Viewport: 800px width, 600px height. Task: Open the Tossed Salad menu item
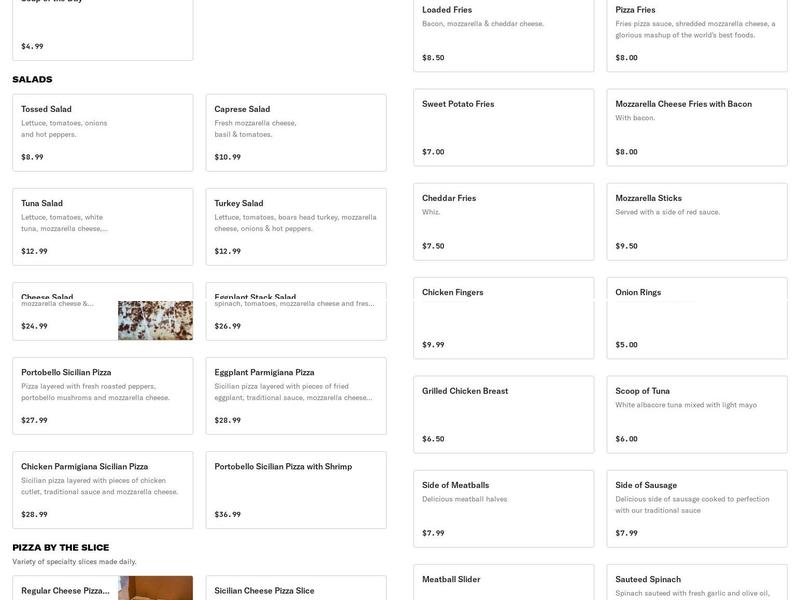point(102,132)
